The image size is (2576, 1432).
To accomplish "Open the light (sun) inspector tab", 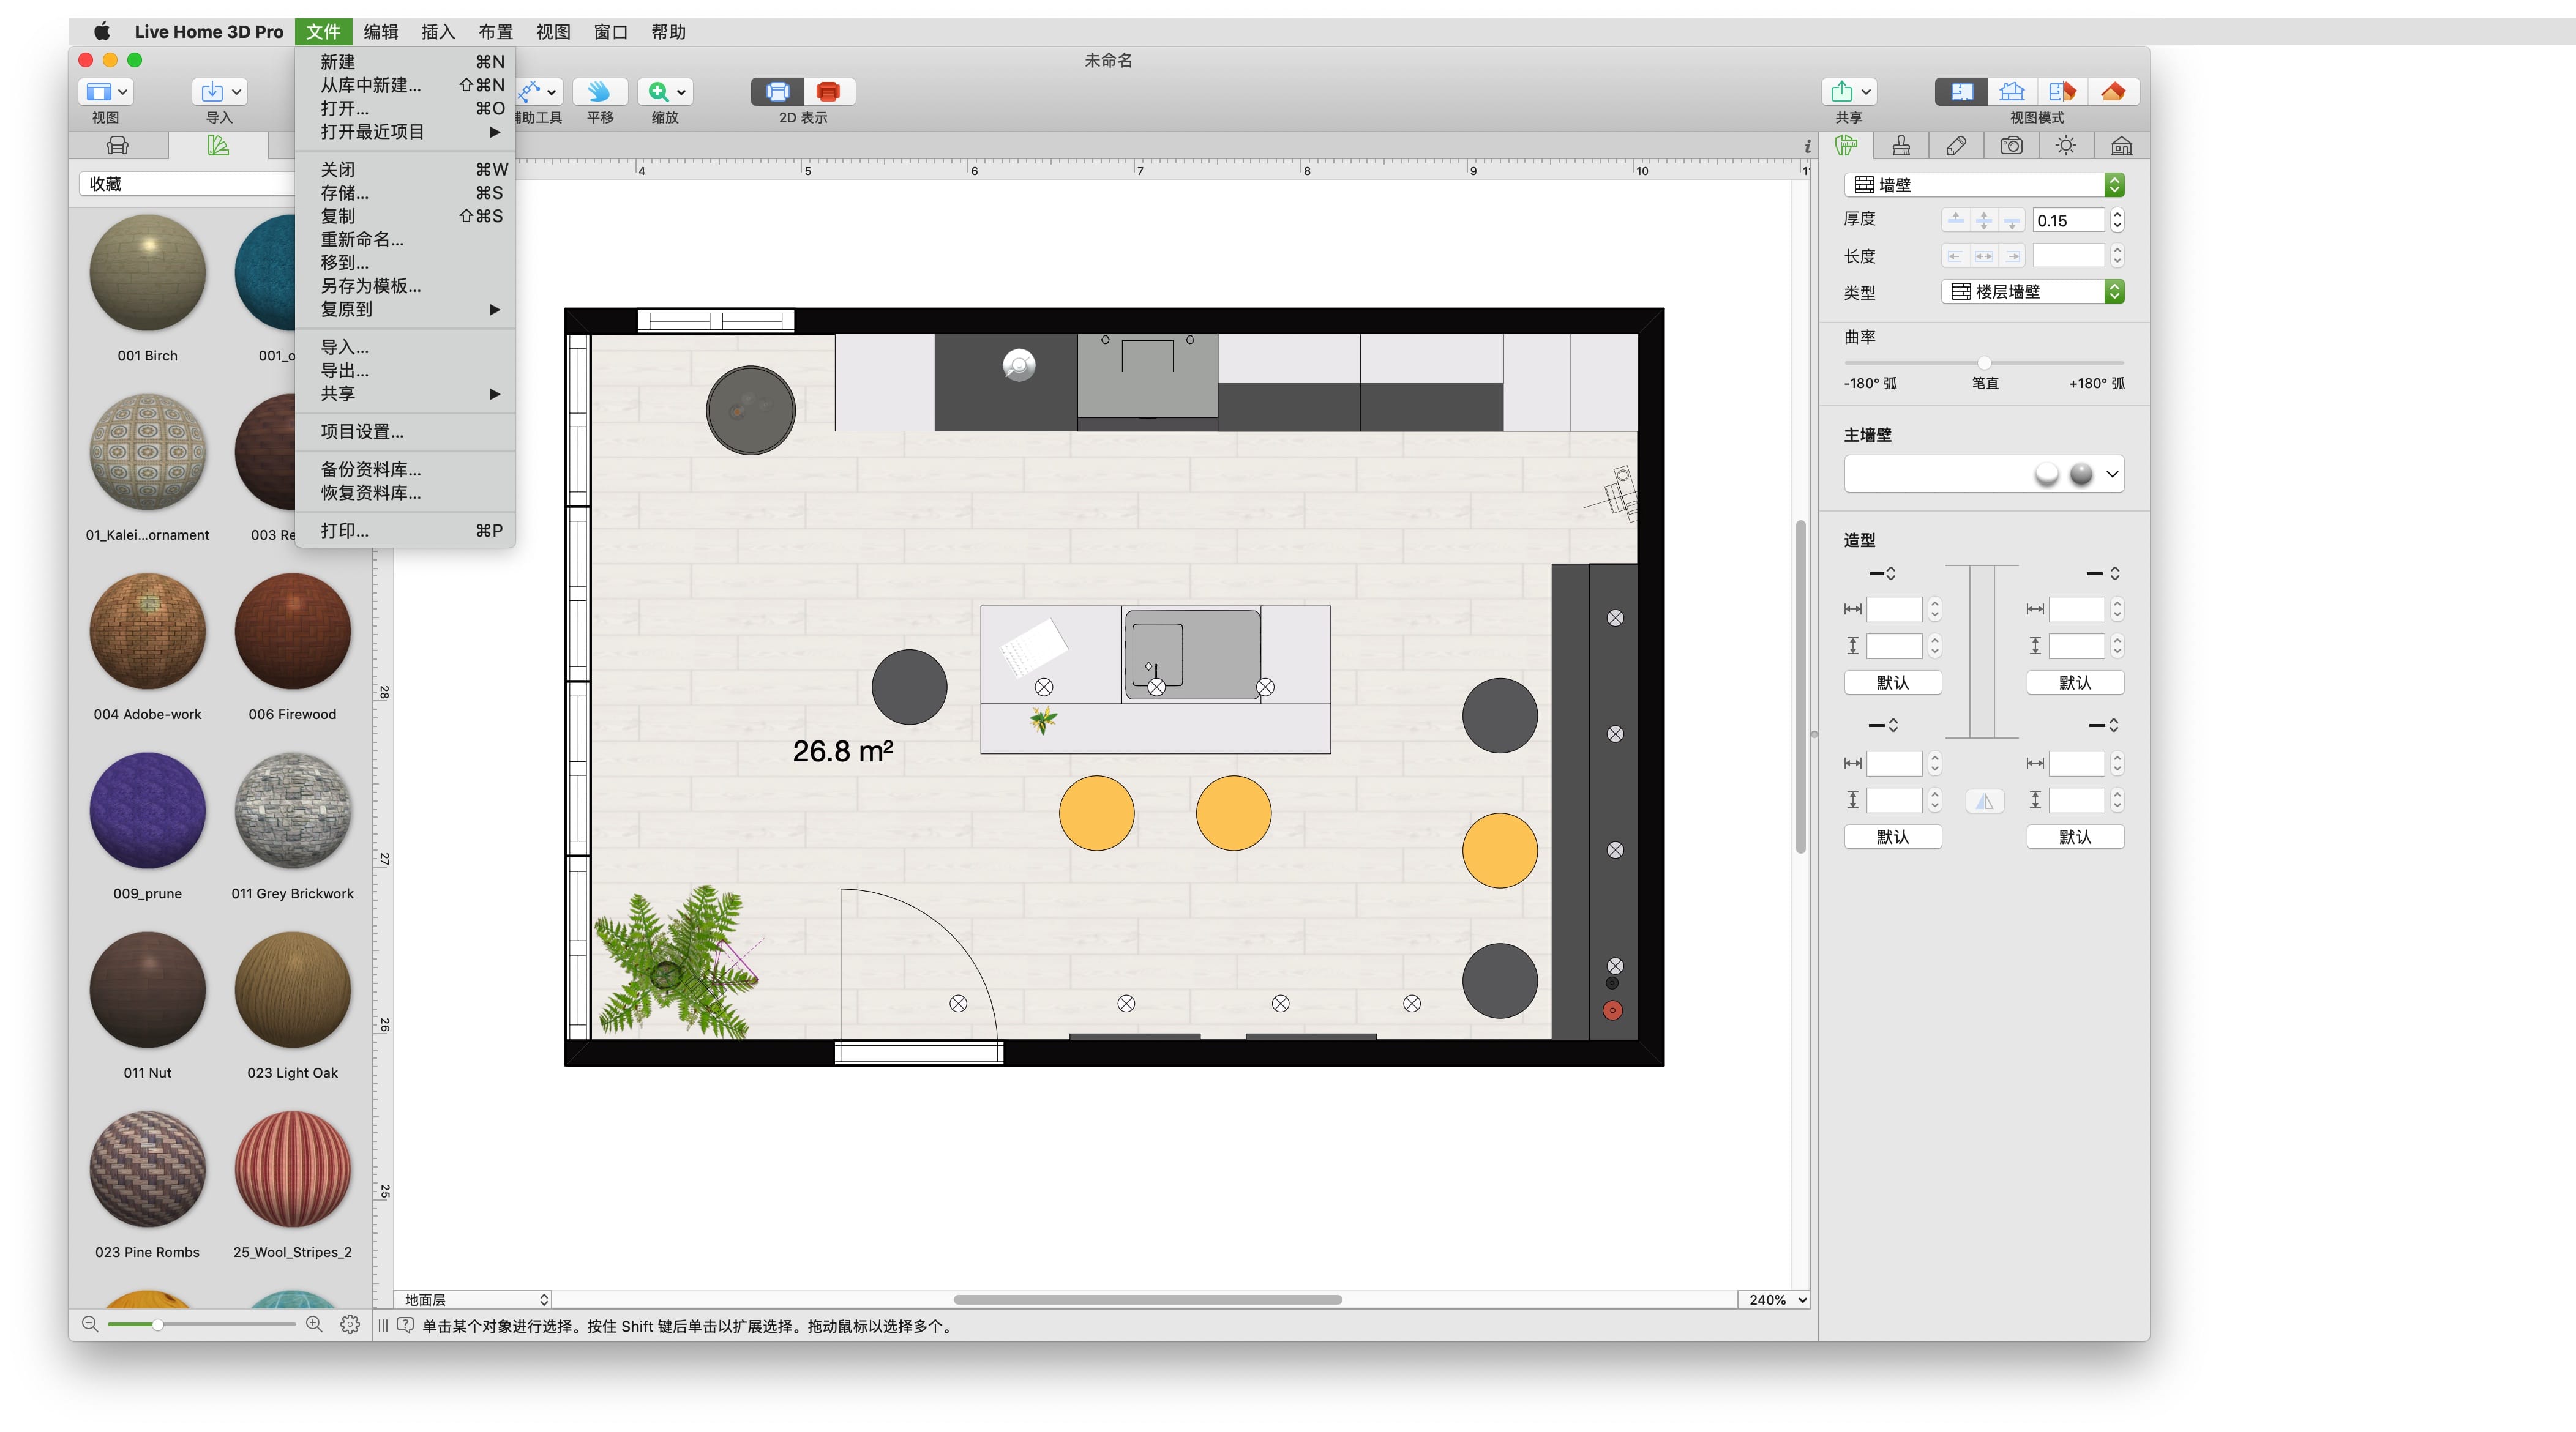I will [x=2066, y=146].
